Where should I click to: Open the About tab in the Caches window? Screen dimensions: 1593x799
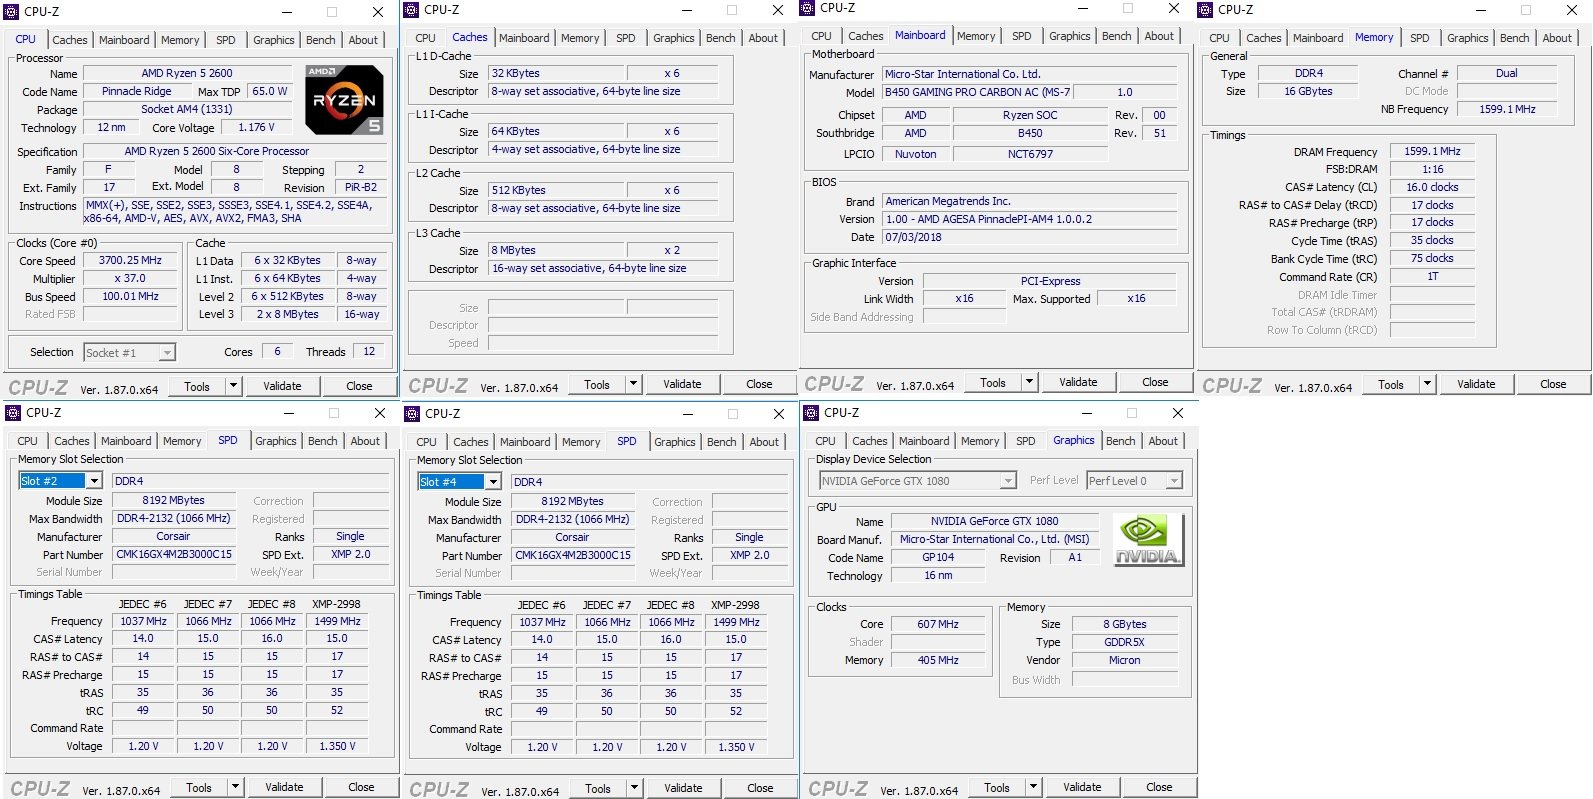coord(763,38)
